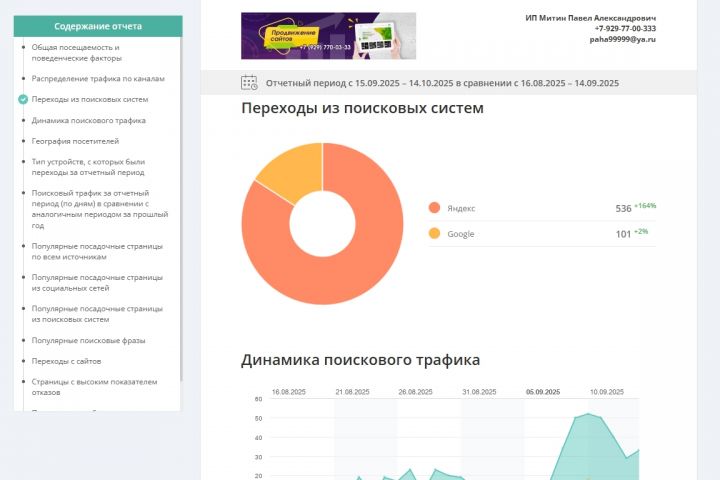This screenshot has width=720, height=480.
Task: Open Популярные поисковые фразы section
Action: tap(88, 340)
